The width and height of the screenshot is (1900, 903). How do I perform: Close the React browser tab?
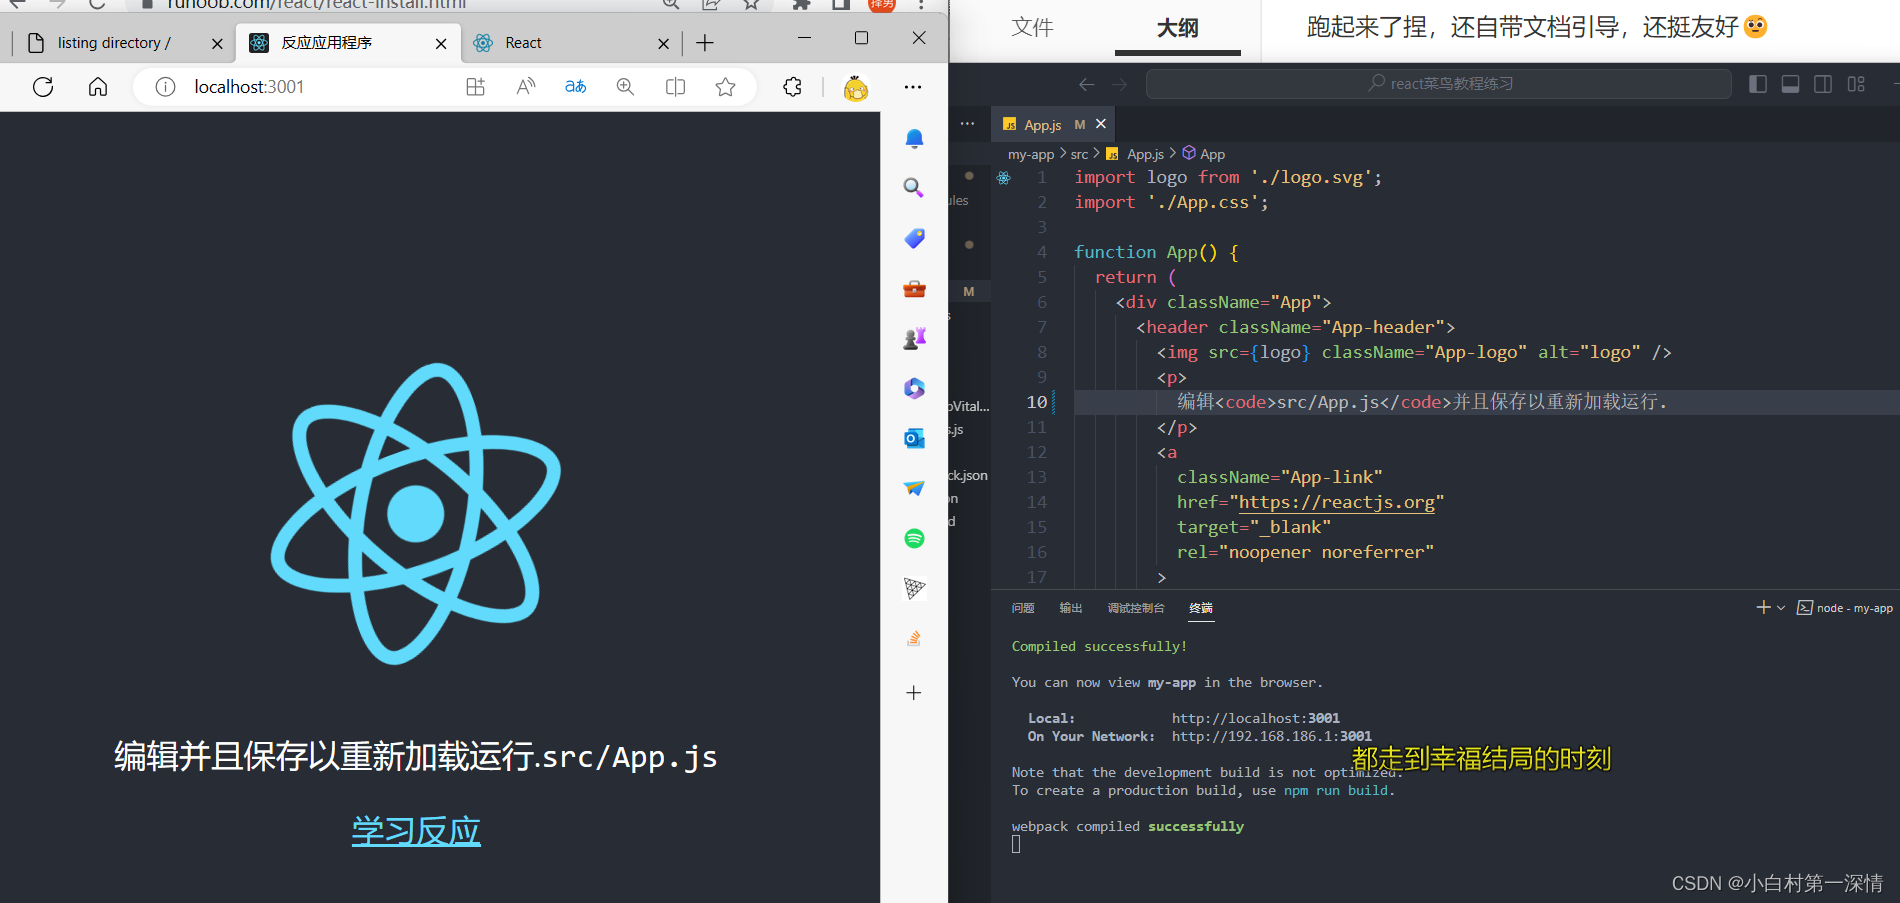coord(663,43)
